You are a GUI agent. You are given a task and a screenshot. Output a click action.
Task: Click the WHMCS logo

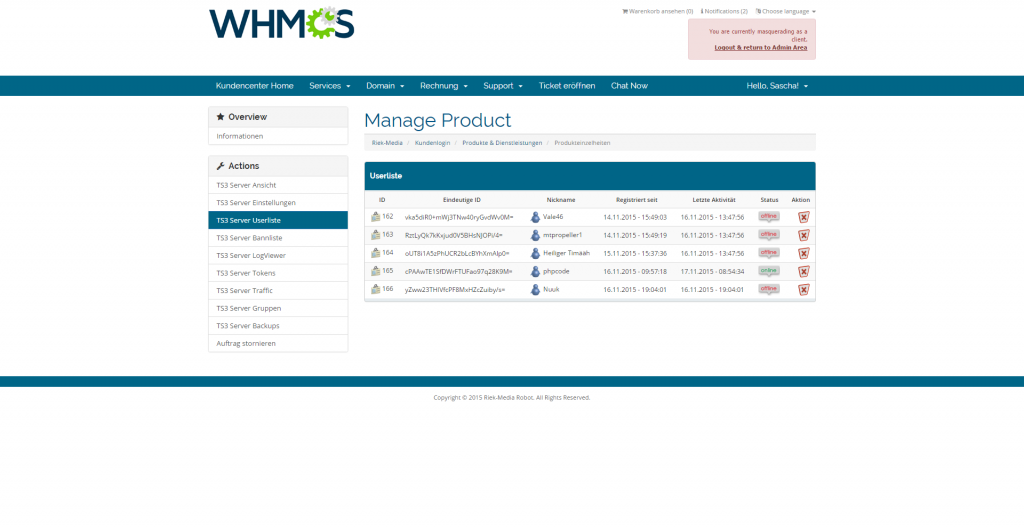coord(282,24)
